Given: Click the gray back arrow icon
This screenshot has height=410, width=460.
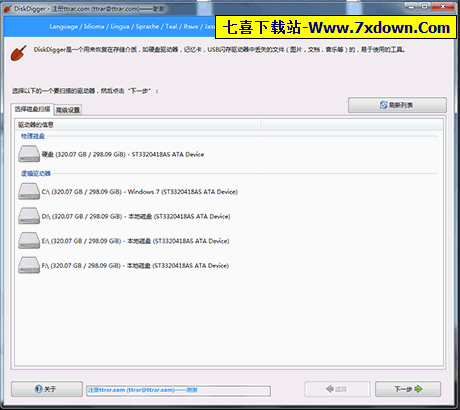Looking at the screenshot, I should (x=330, y=389).
